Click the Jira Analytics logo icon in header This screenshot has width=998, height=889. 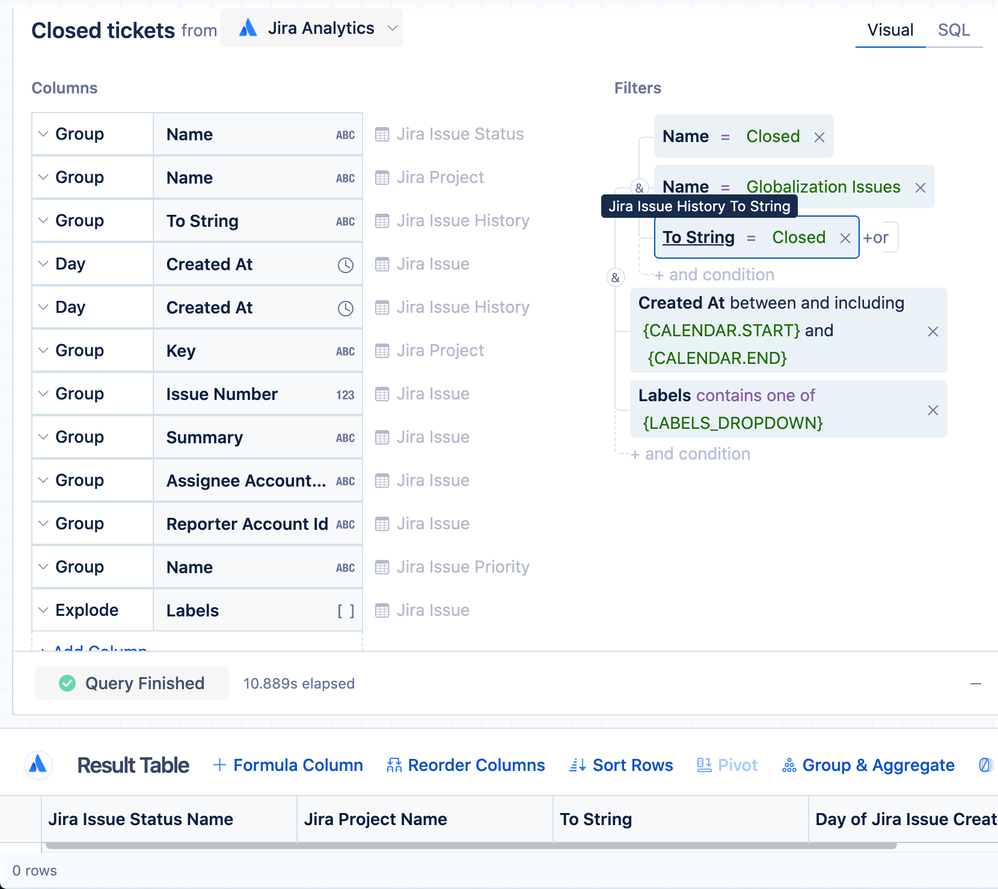click(248, 28)
